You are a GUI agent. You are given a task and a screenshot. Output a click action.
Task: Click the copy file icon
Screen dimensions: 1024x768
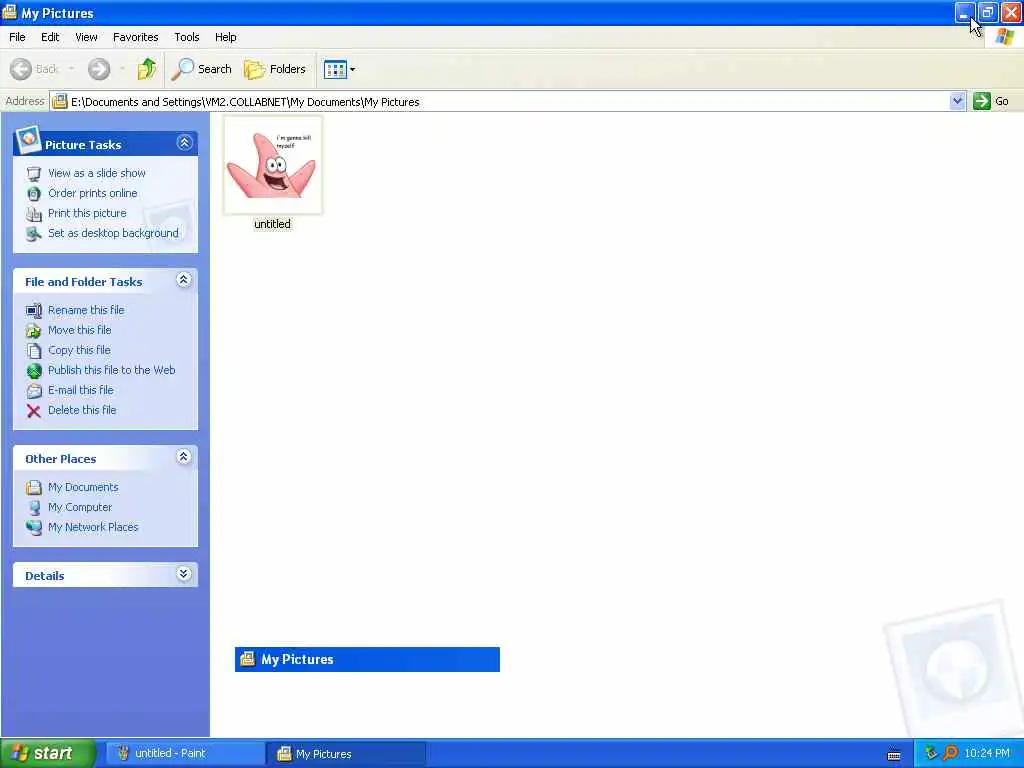[34, 351]
